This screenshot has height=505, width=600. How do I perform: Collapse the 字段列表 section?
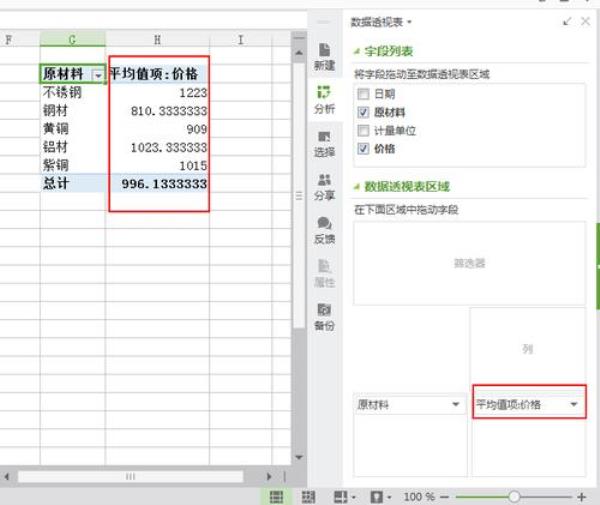tap(357, 51)
